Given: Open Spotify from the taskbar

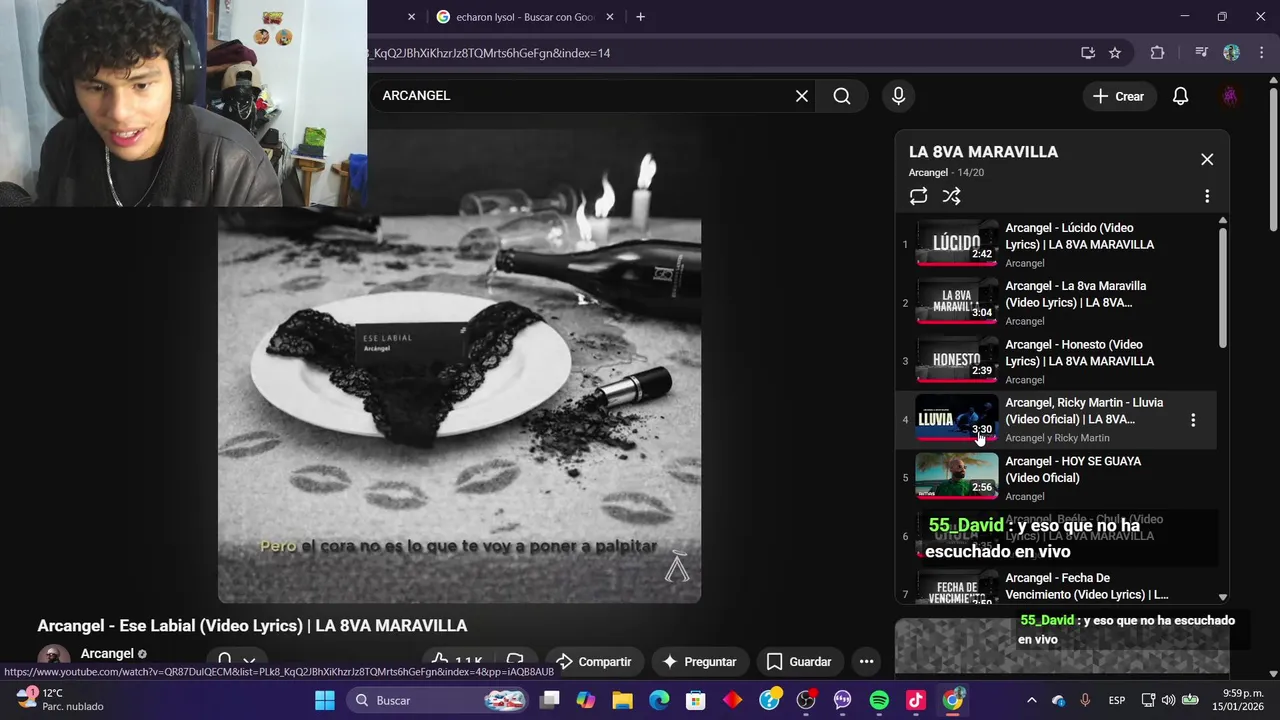Looking at the screenshot, I should coord(879,700).
